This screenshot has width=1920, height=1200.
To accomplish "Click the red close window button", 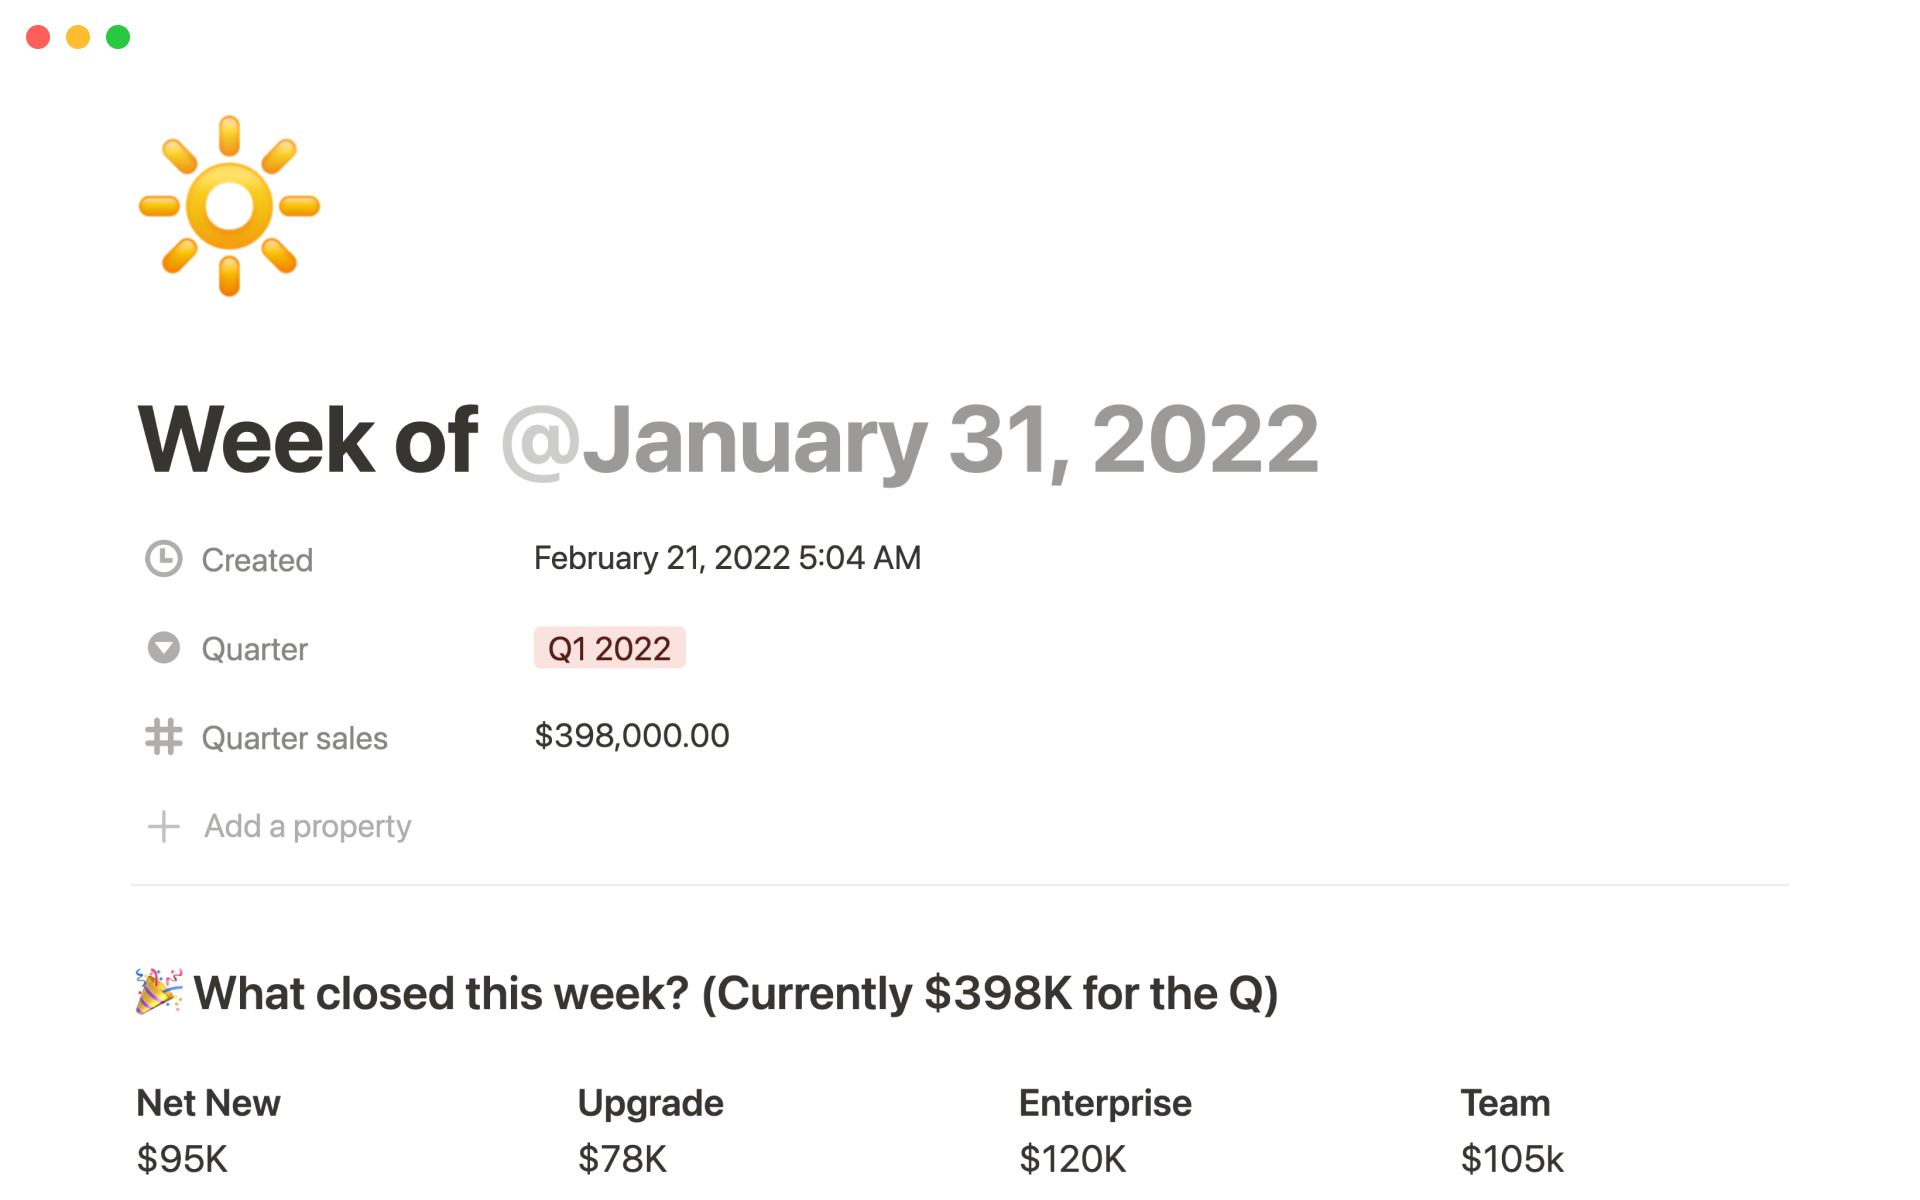I will point(38,37).
